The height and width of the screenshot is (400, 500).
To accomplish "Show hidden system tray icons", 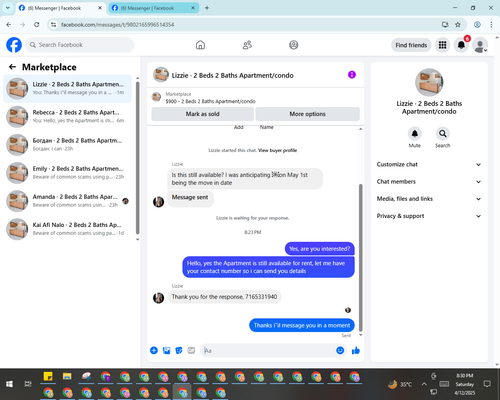I will pyautogui.click(x=424, y=384).
